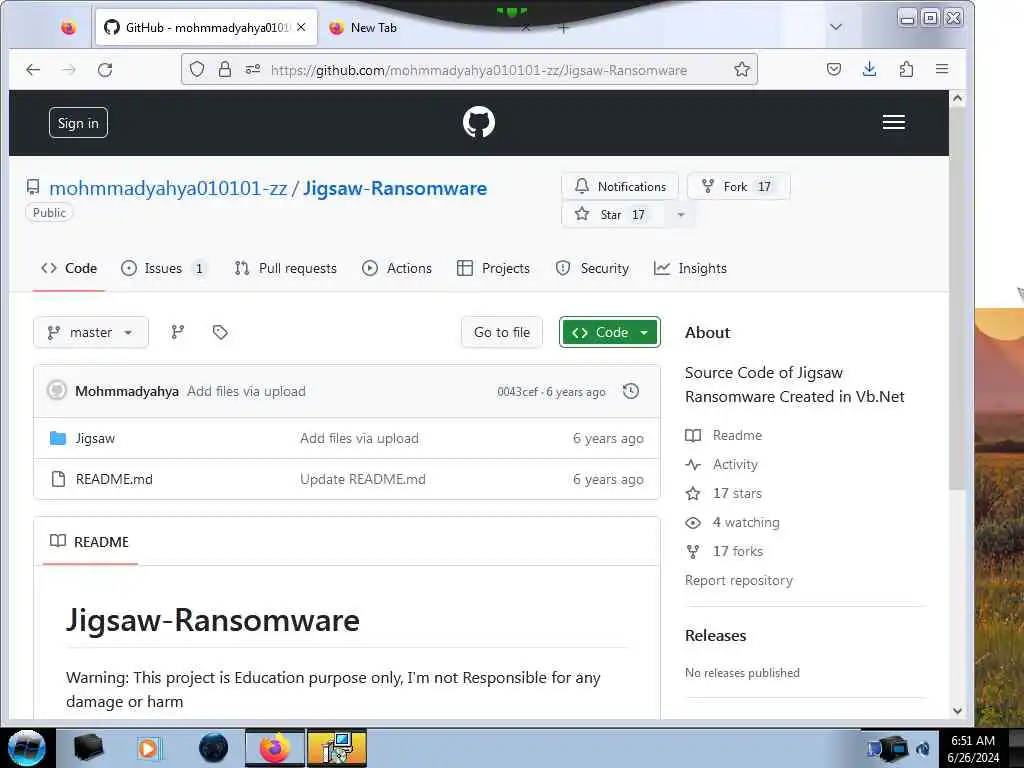Open the Star lists dropdown arrow
Image resolution: width=1024 pixels, height=768 pixels.
click(x=680, y=215)
